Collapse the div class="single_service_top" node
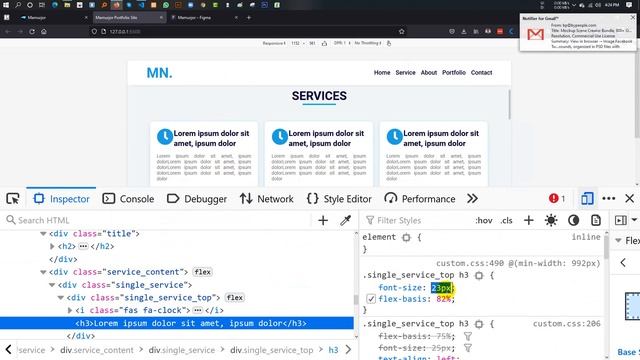The image size is (640, 360). click(x=60, y=298)
